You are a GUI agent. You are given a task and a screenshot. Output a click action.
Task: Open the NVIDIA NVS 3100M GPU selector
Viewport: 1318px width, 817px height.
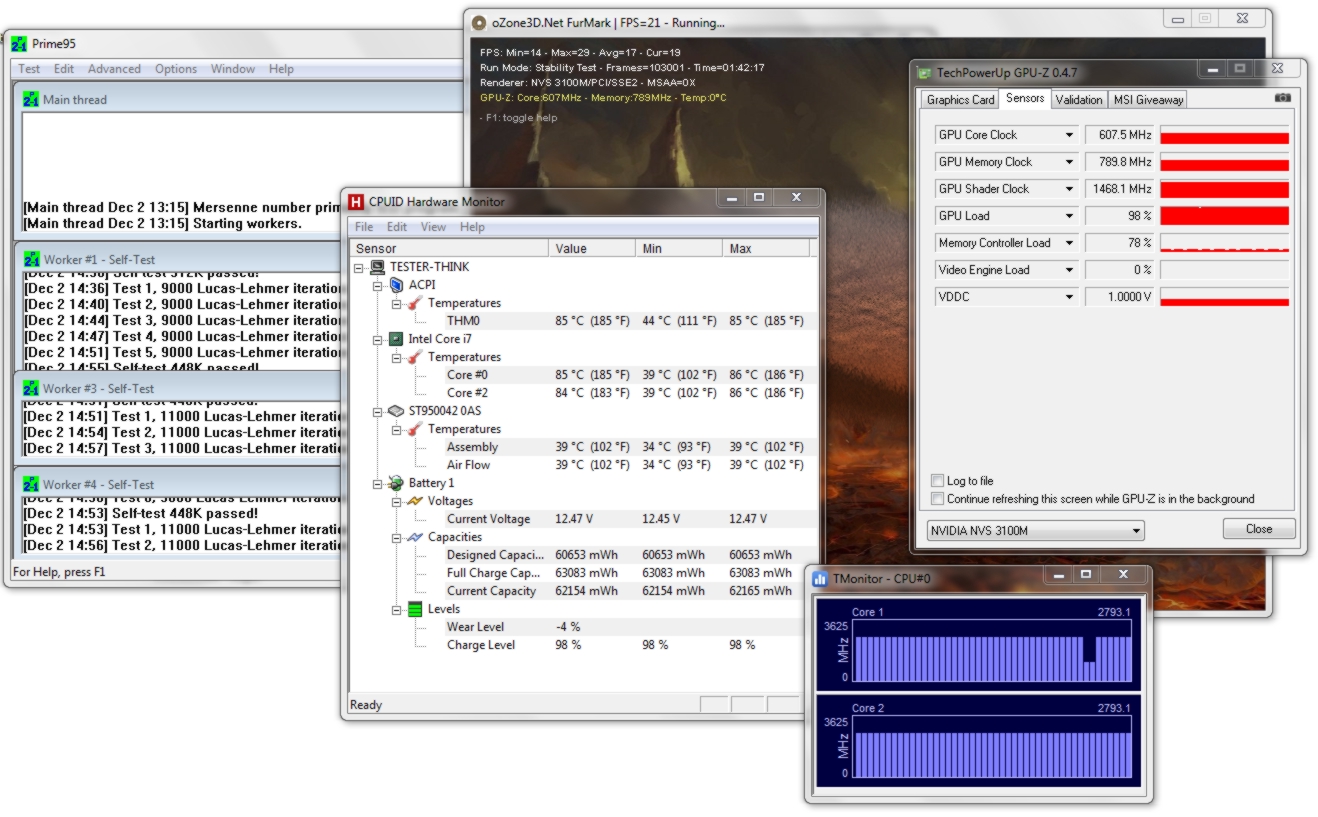click(1035, 530)
